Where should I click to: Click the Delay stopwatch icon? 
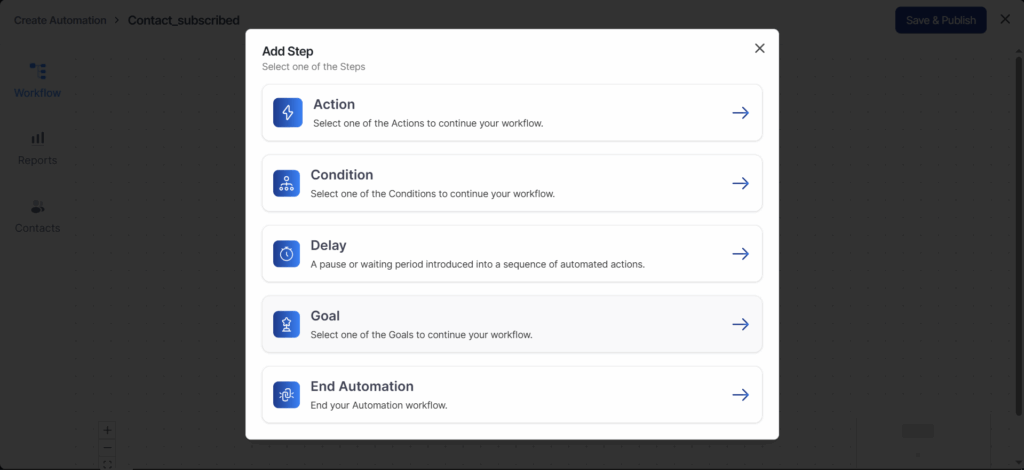pos(287,254)
